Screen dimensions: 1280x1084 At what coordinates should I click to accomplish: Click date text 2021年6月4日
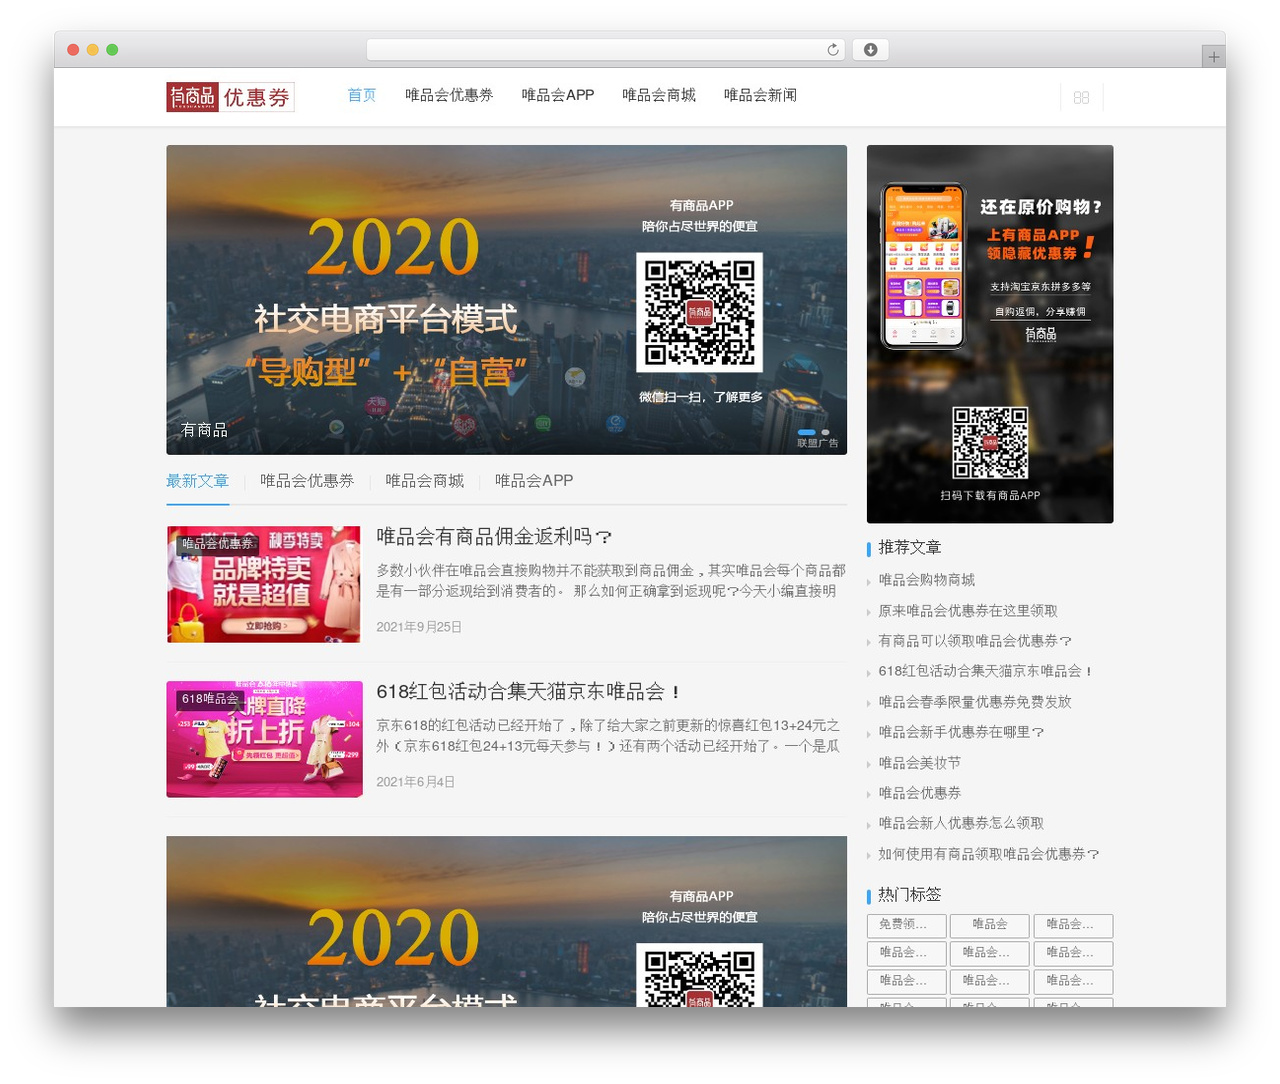(415, 782)
